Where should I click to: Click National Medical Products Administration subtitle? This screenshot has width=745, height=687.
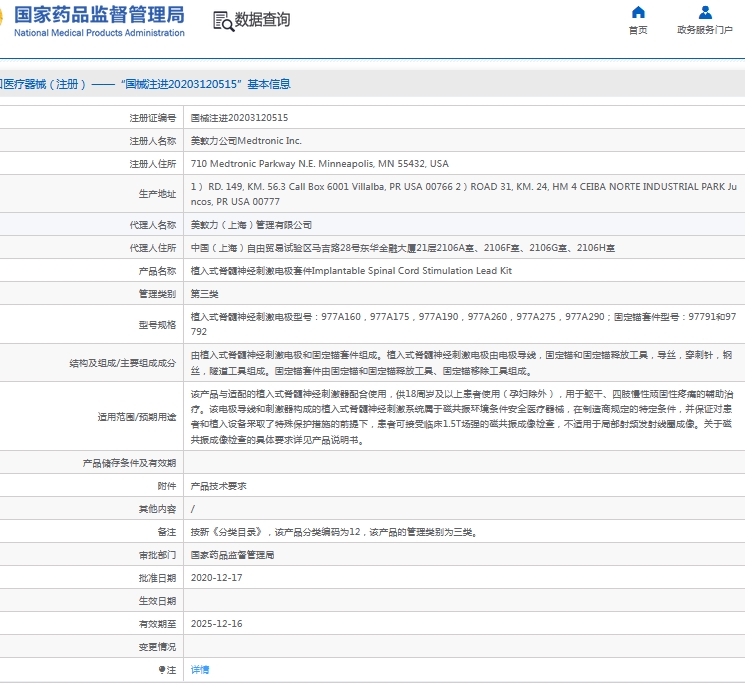(99, 33)
